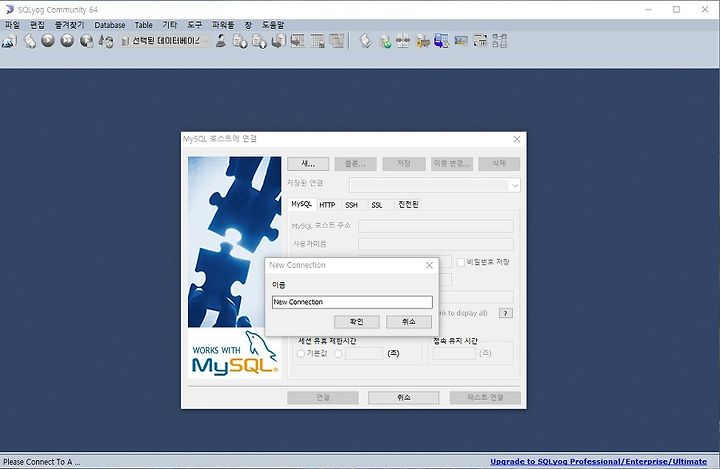Switch to the HTTP tab
Image resolution: width=720 pixels, height=469 pixels.
coord(327,205)
